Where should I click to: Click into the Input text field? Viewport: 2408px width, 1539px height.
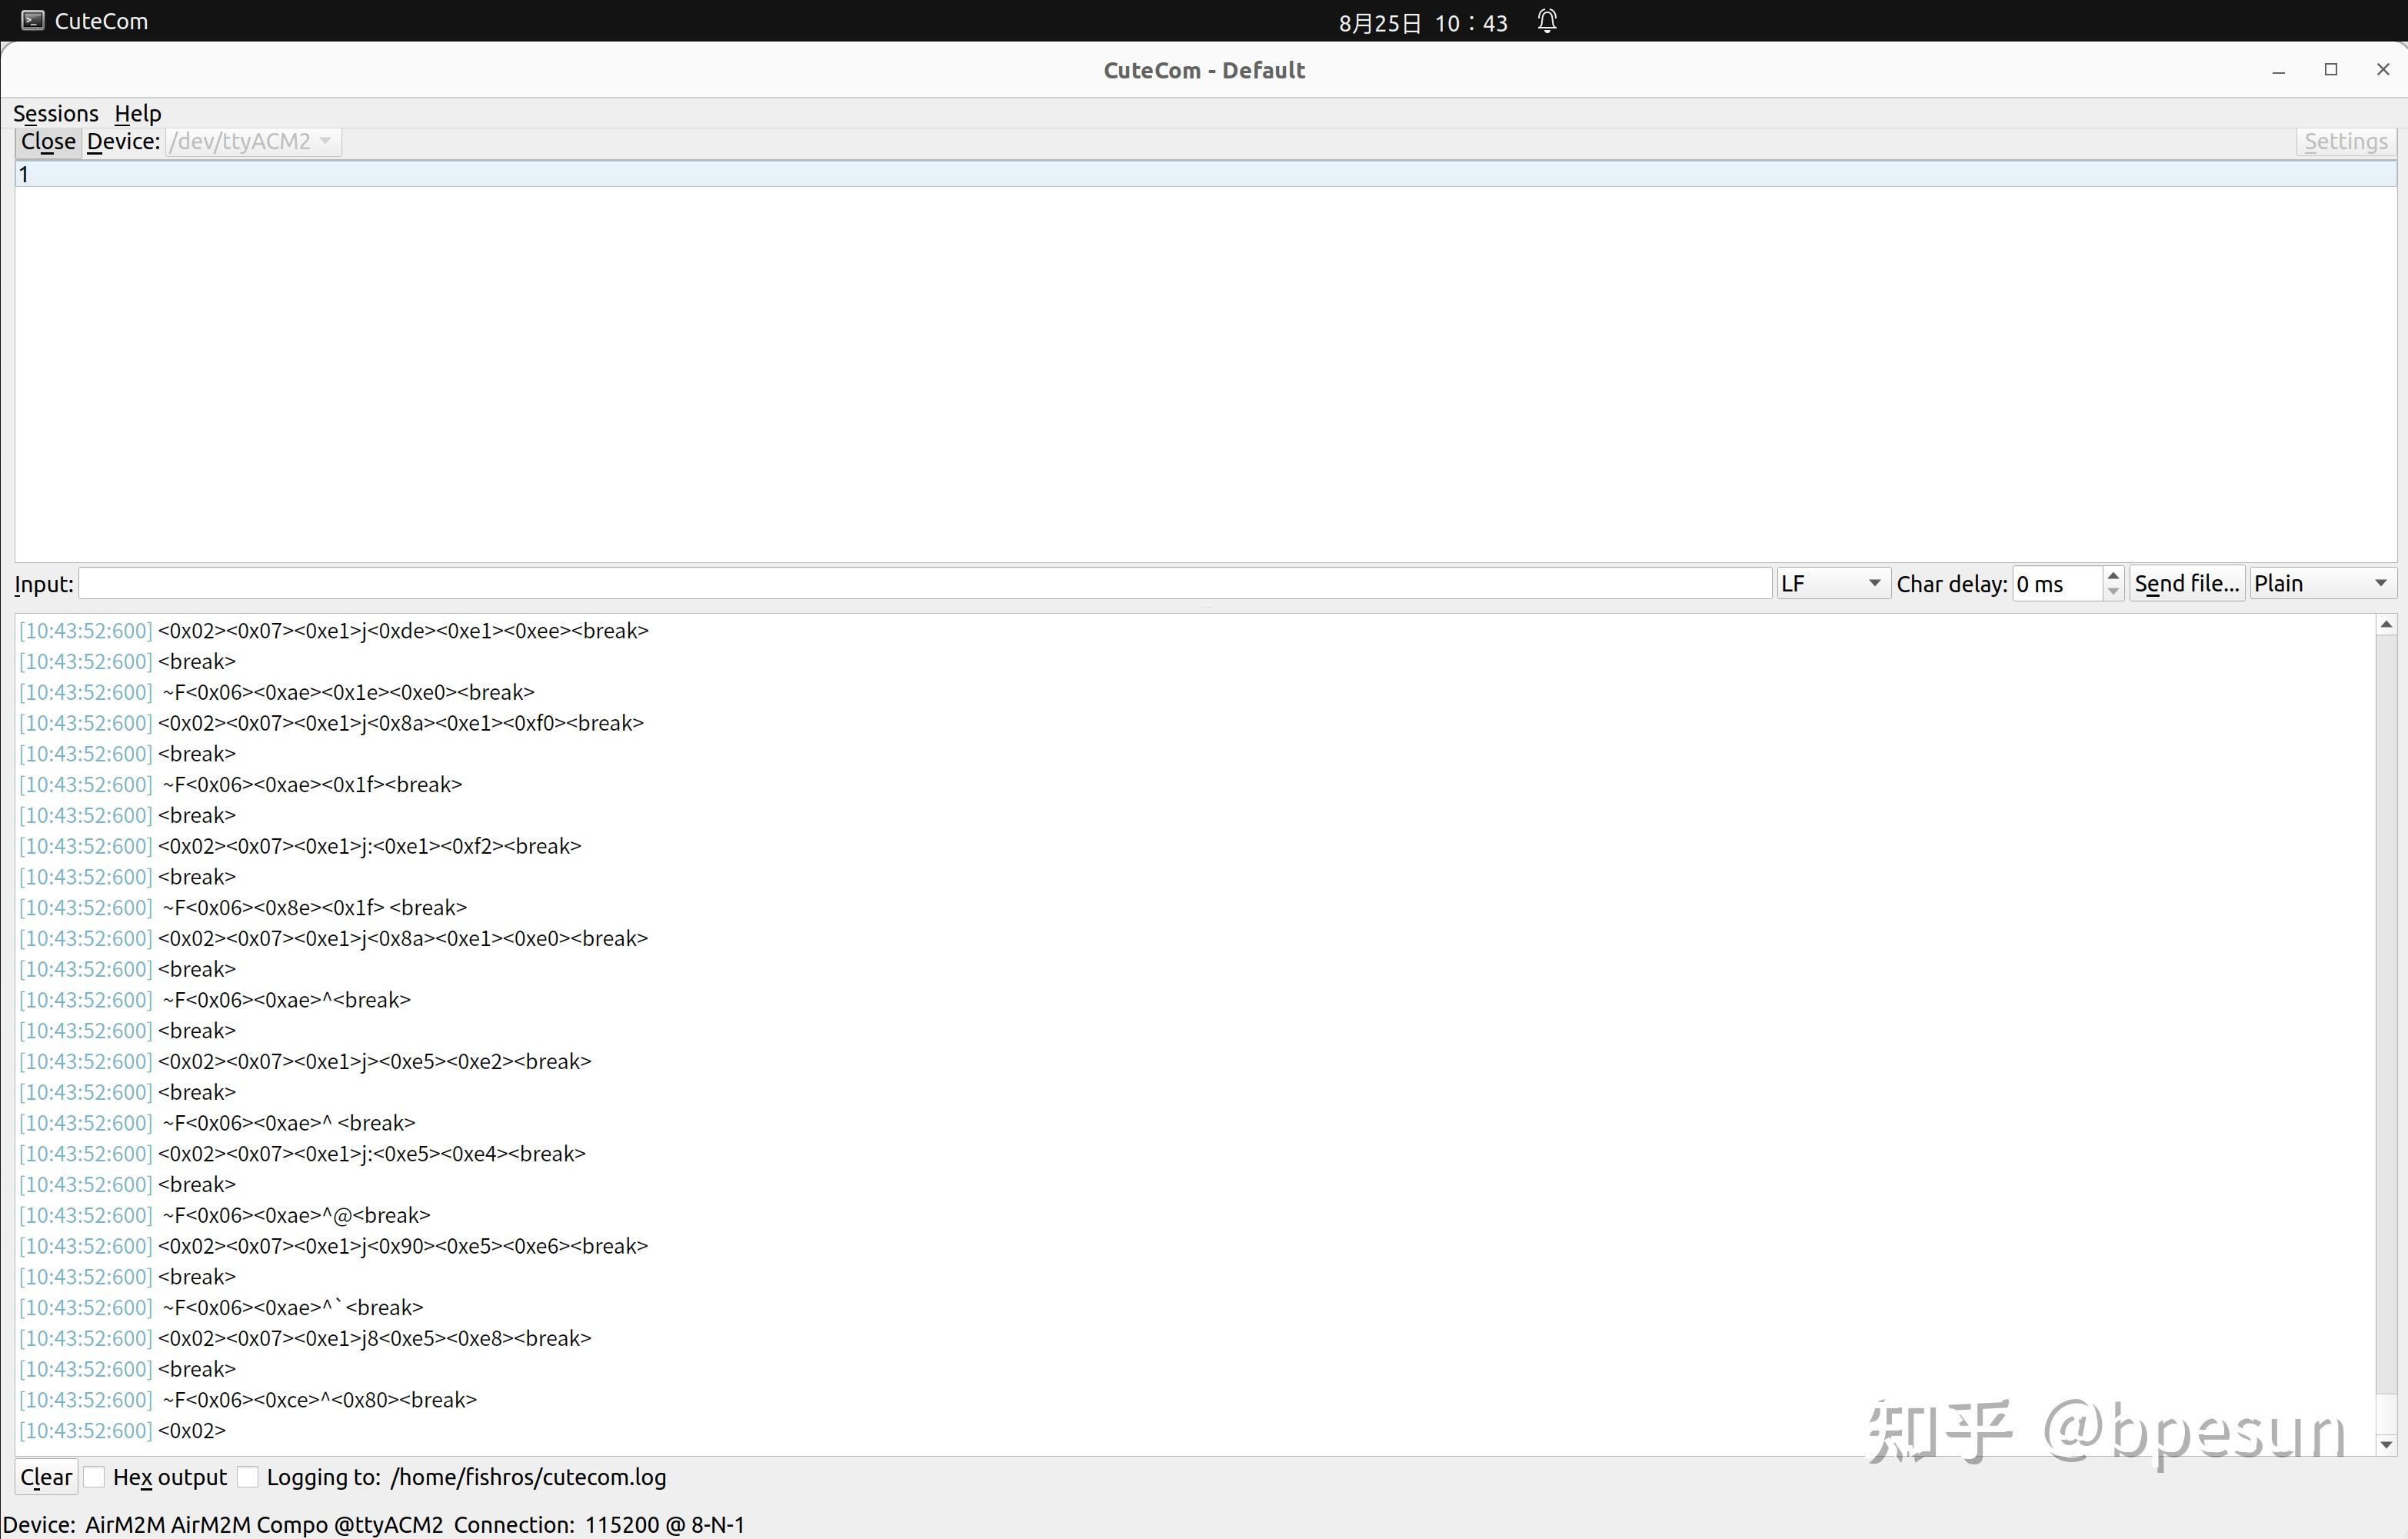[924, 584]
